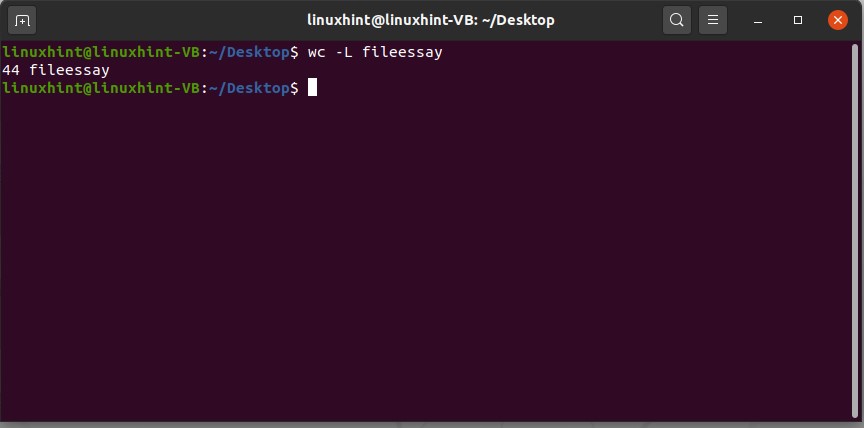Image resolution: width=864 pixels, height=428 pixels.
Task: Close the terminal with the orange button
Action: 838,20
